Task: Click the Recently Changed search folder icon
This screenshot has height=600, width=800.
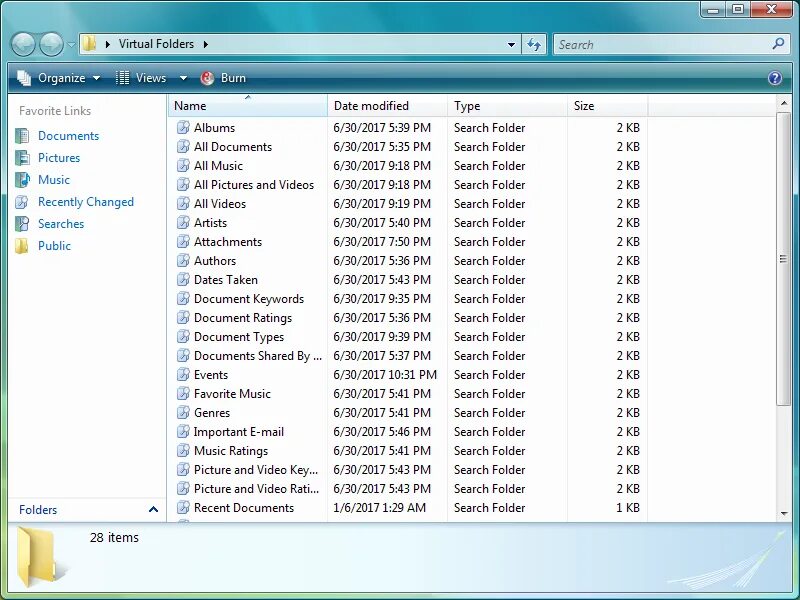Action: click(22, 202)
